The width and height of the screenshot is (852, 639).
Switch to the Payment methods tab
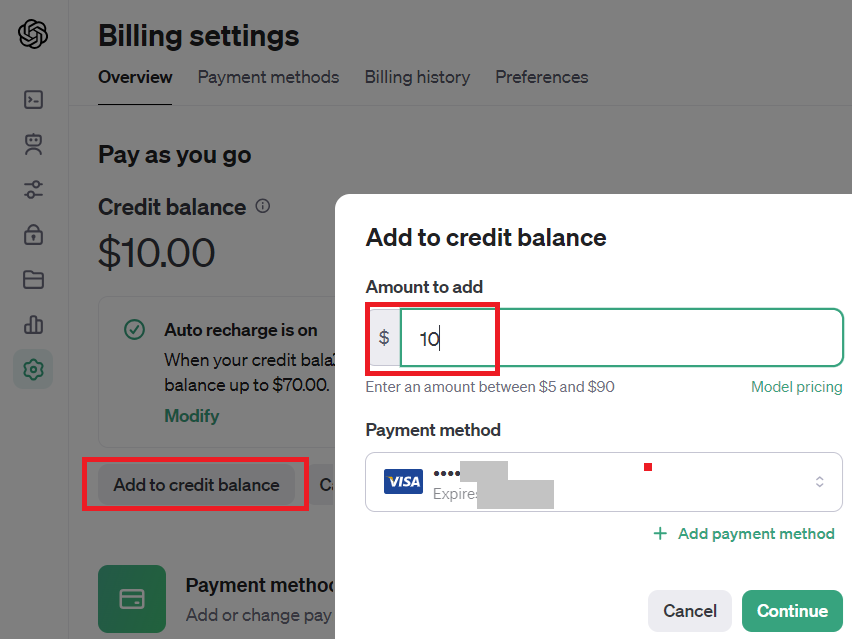click(x=268, y=77)
